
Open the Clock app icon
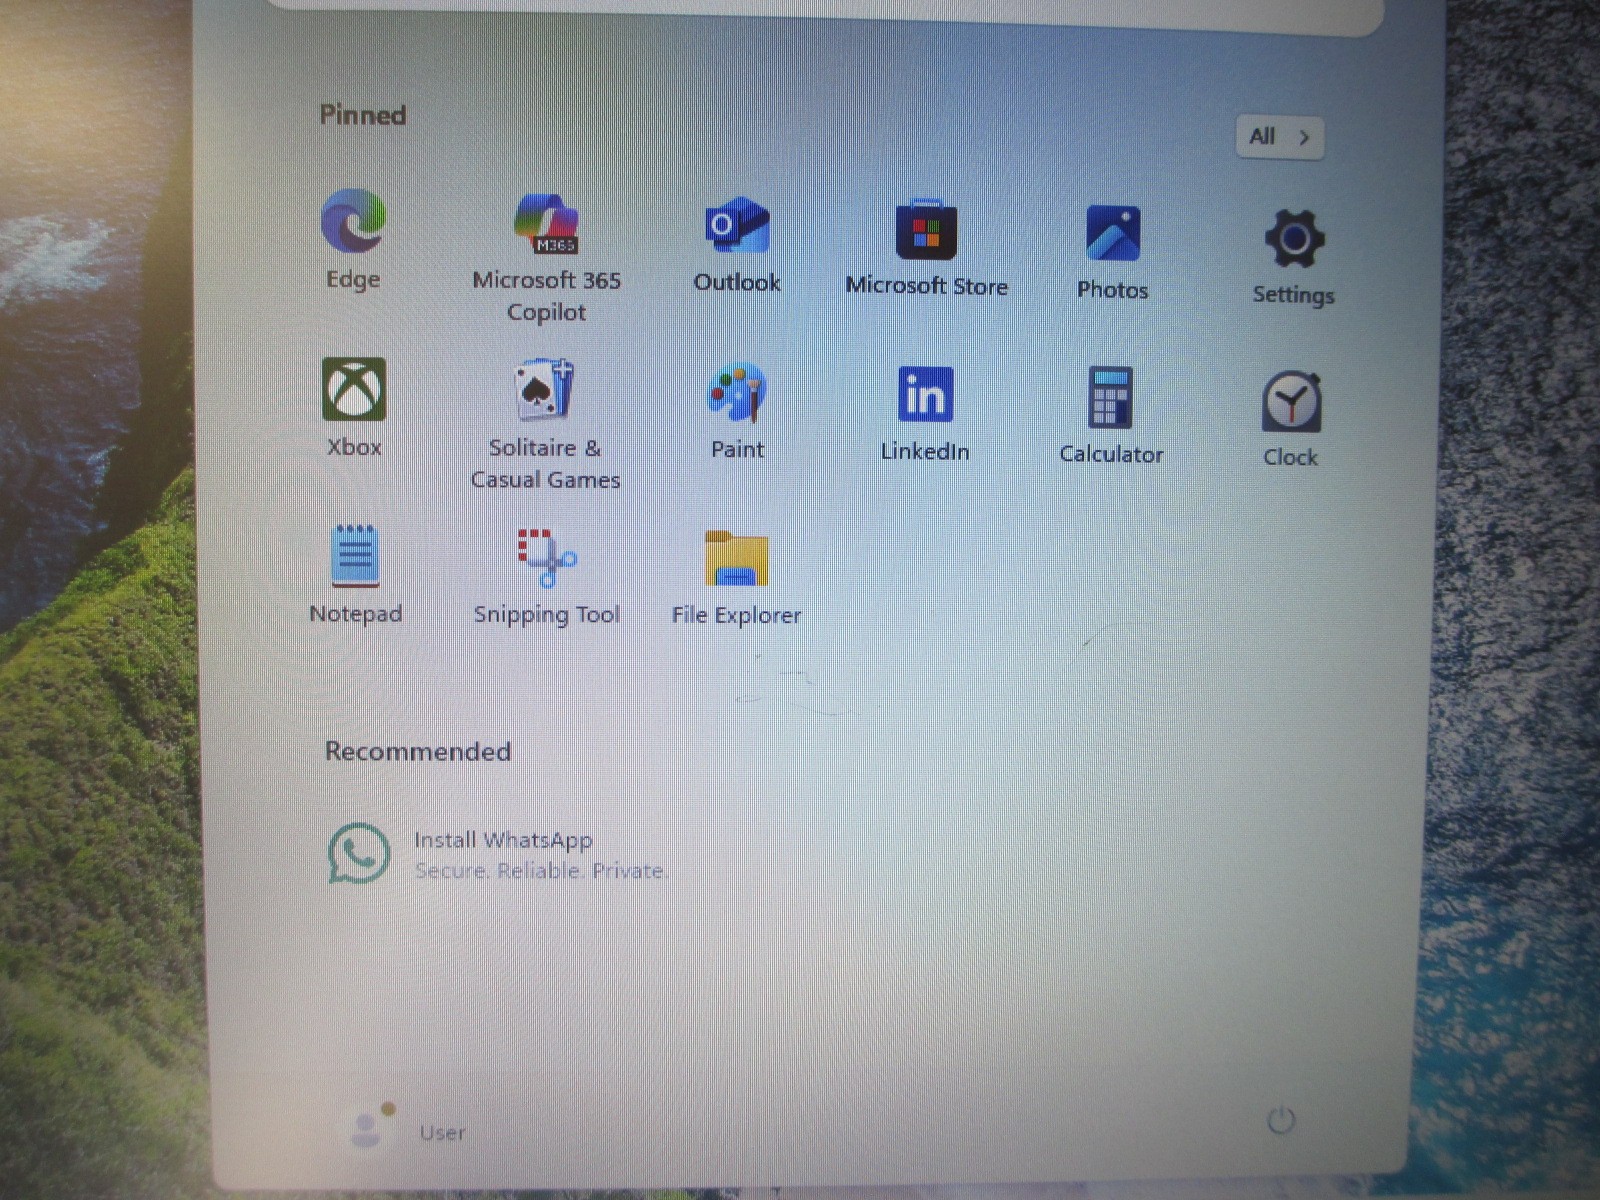tap(1292, 402)
